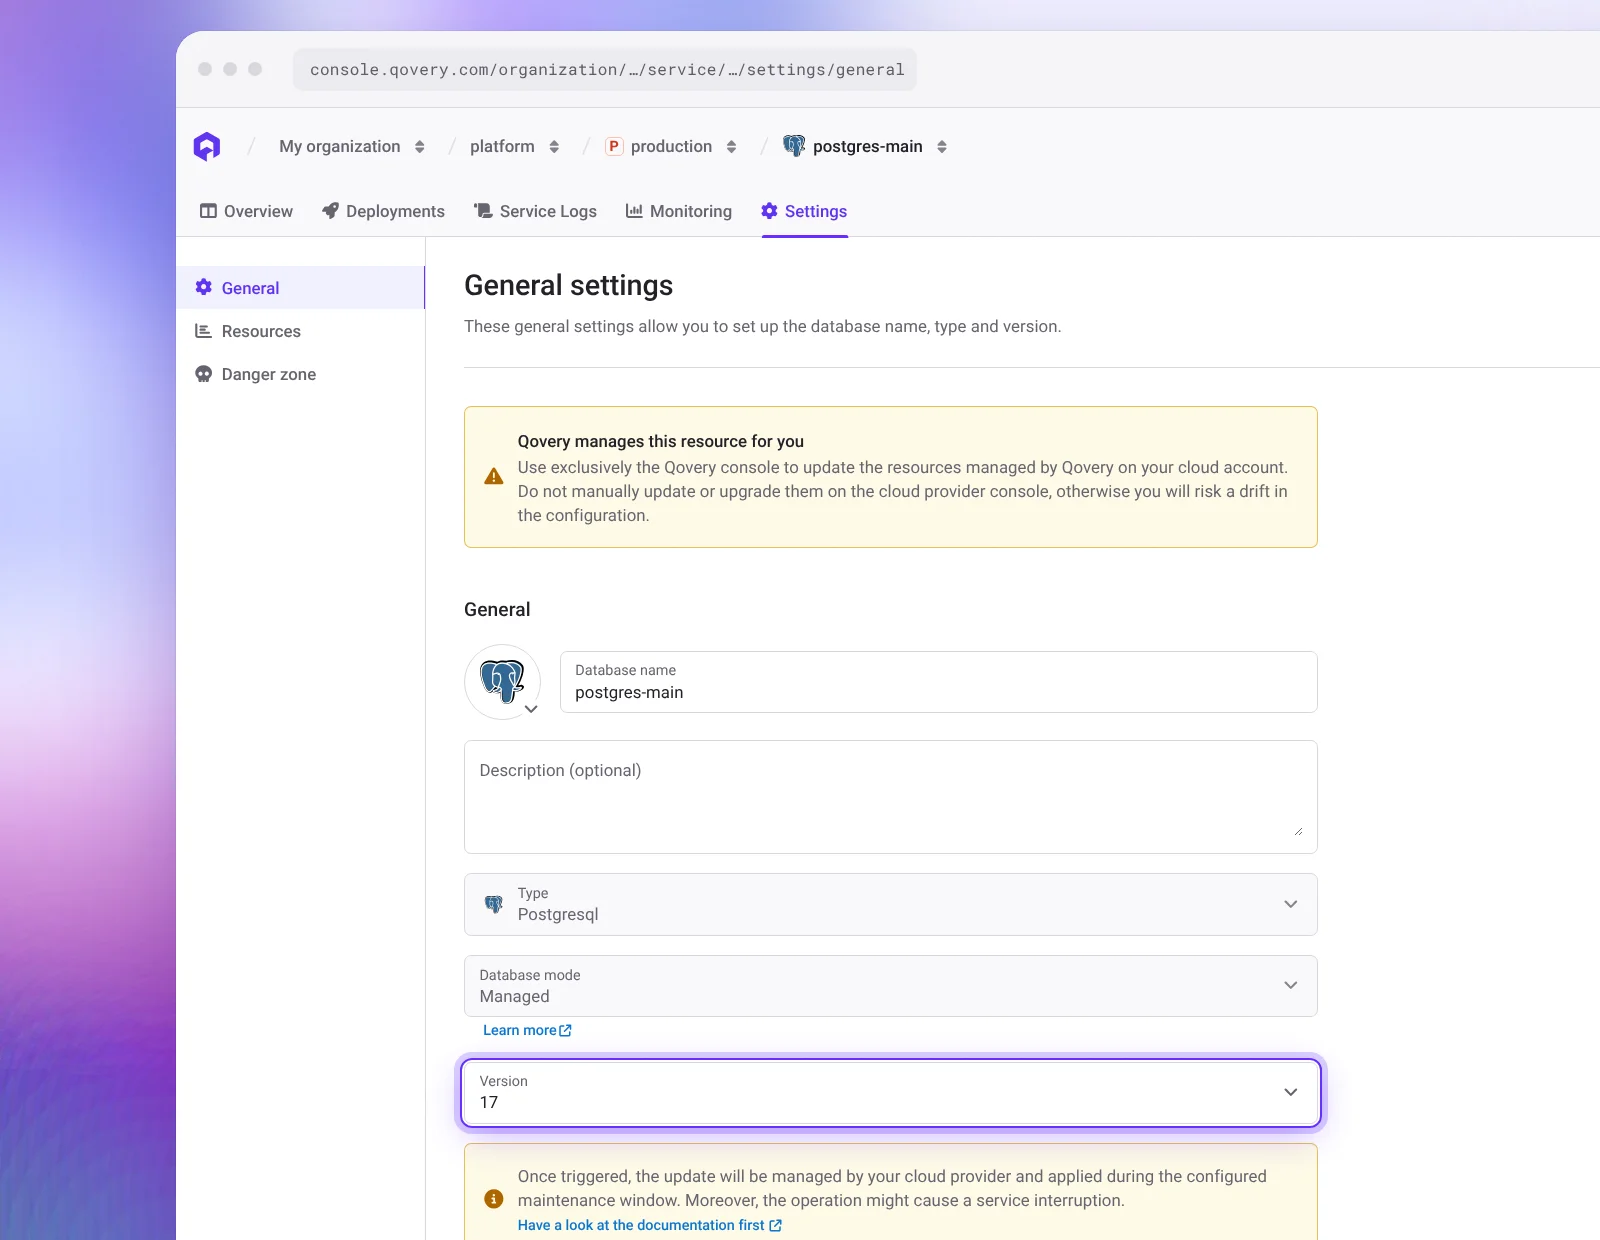This screenshot has width=1600, height=1240.
Task: Open the Learn more link
Action: click(x=527, y=1030)
